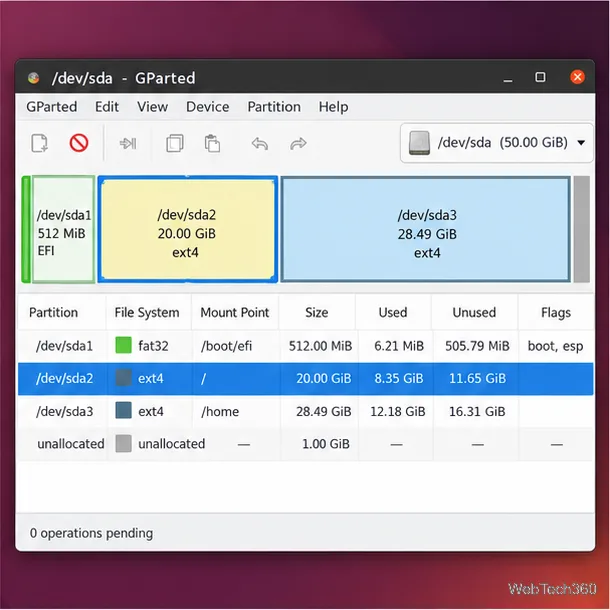Viewport: 610px width, 610px height.
Task: Open the Device menu
Action: pyautogui.click(x=208, y=107)
